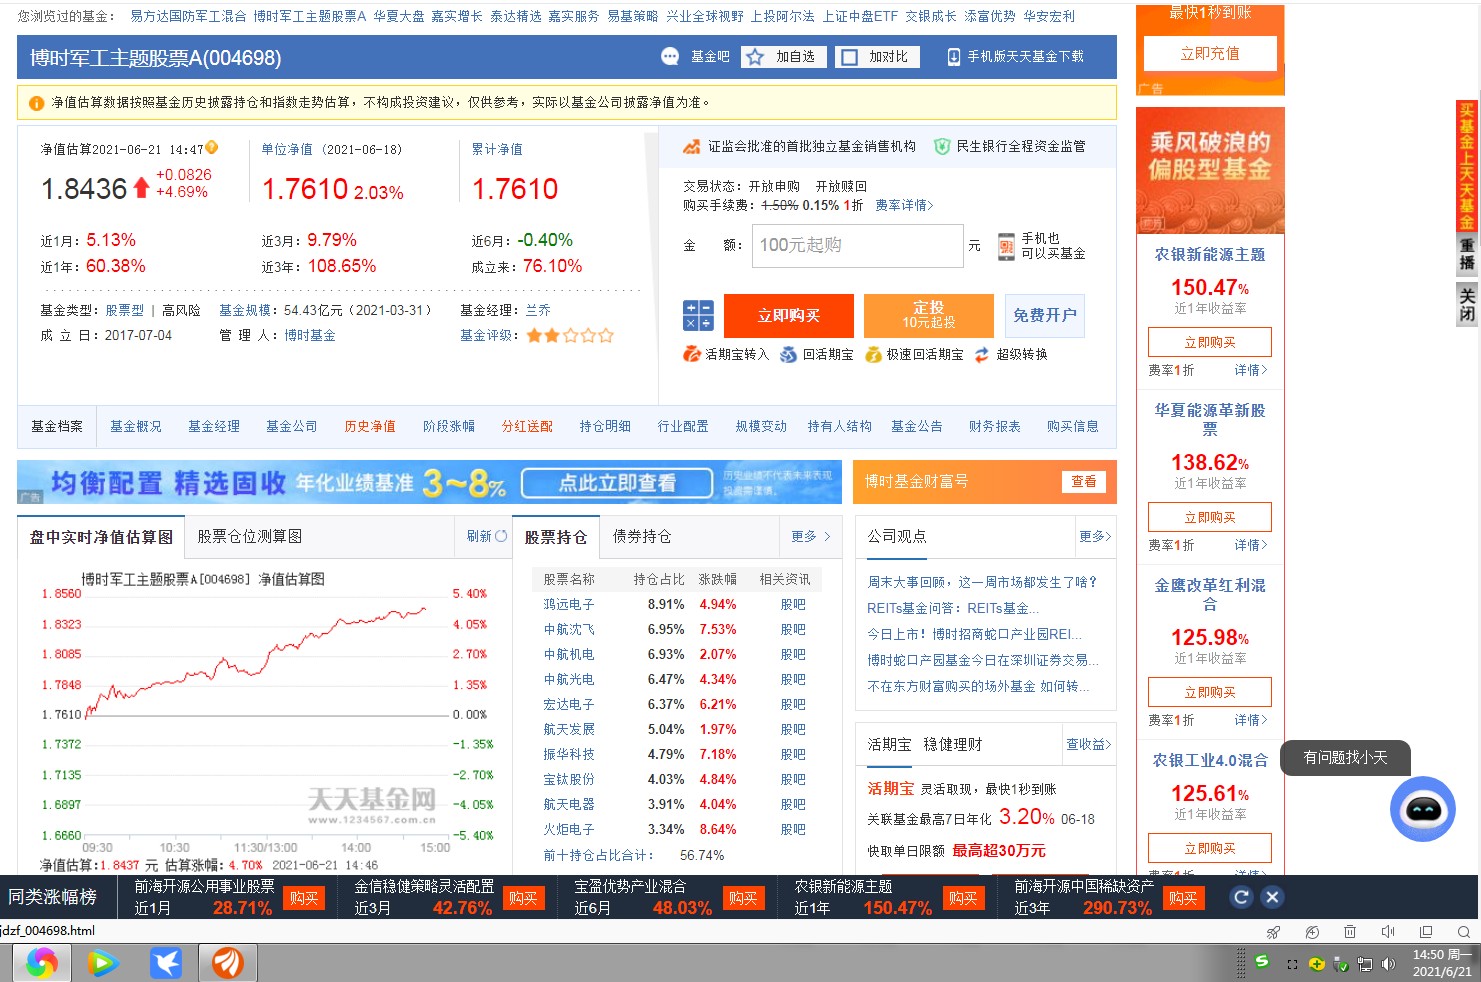This screenshot has height=982, width=1481.
Task: Click the 民生银行 green shield icon
Action: pyautogui.click(x=941, y=147)
